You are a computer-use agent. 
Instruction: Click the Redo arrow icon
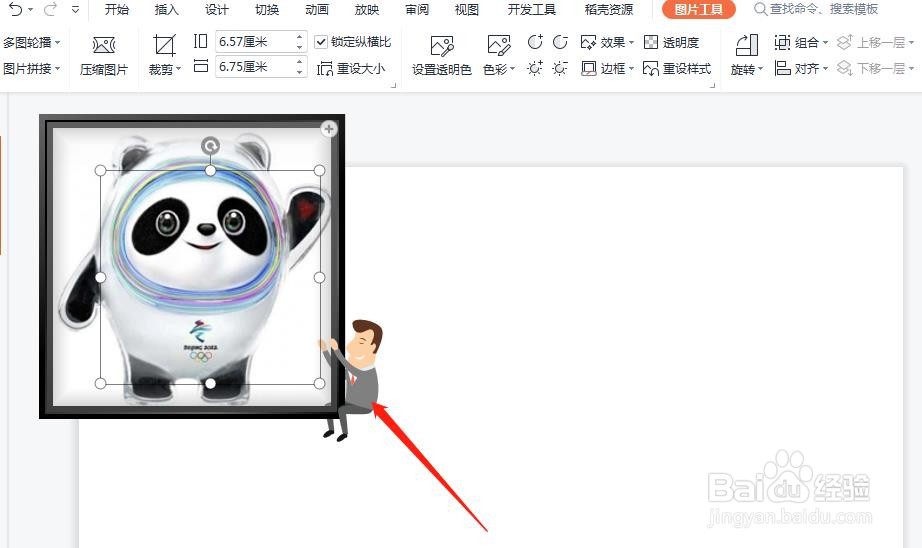point(50,9)
